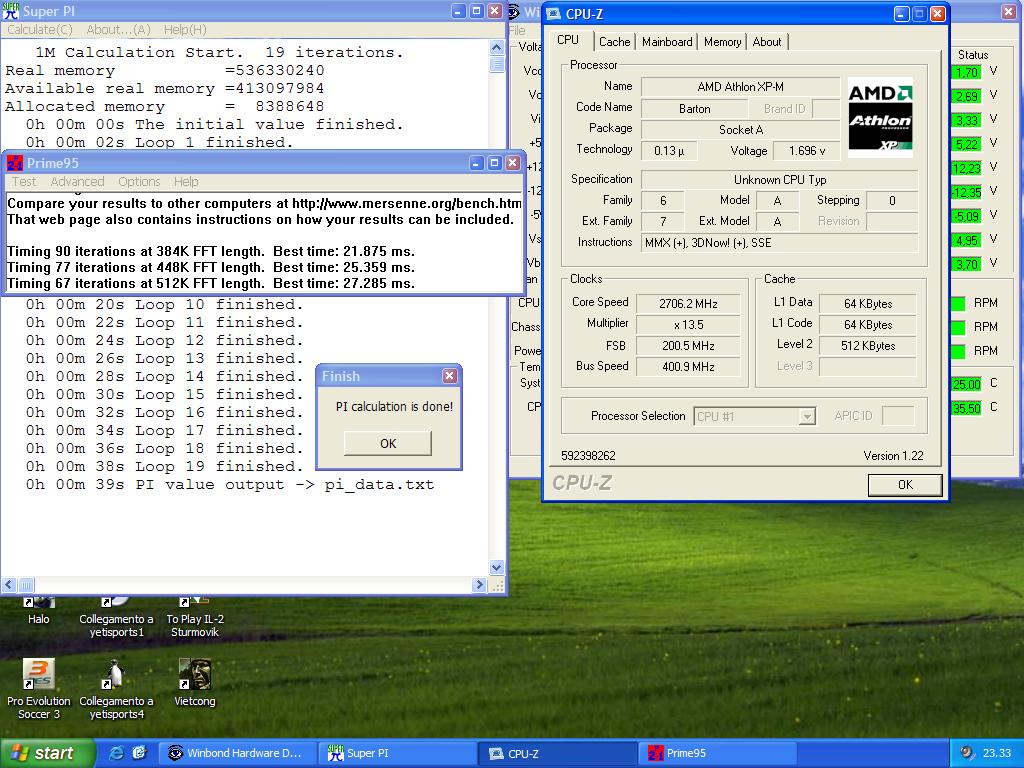Open Prime95 Options menu
The width and height of the screenshot is (1024, 768).
coord(139,182)
